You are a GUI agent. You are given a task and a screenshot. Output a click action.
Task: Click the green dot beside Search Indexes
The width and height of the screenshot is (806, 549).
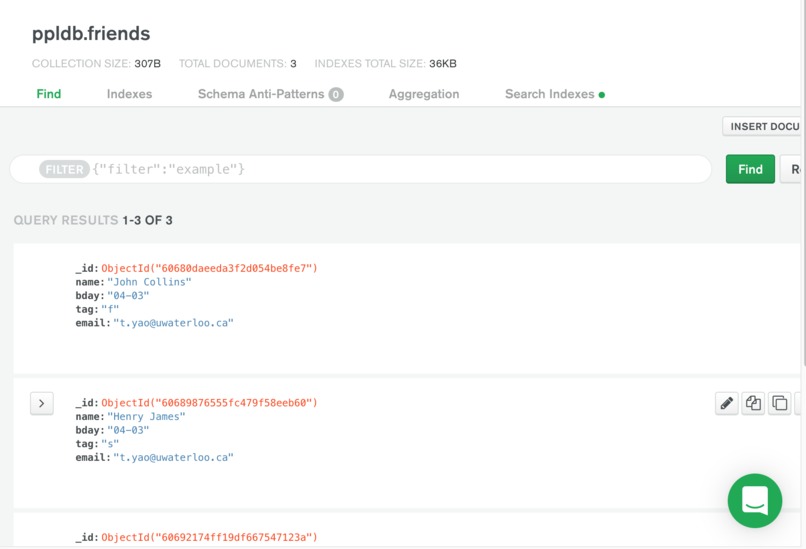pos(602,95)
